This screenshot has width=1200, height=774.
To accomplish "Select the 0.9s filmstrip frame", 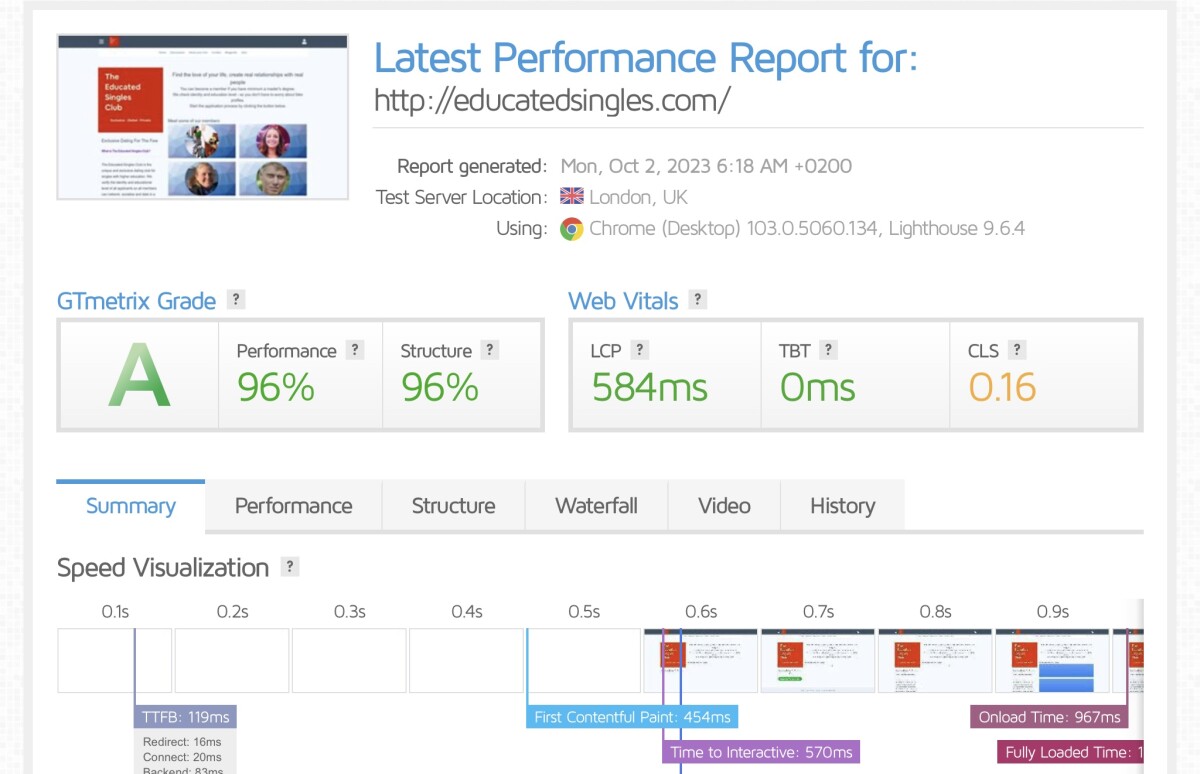I will 1052,660.
